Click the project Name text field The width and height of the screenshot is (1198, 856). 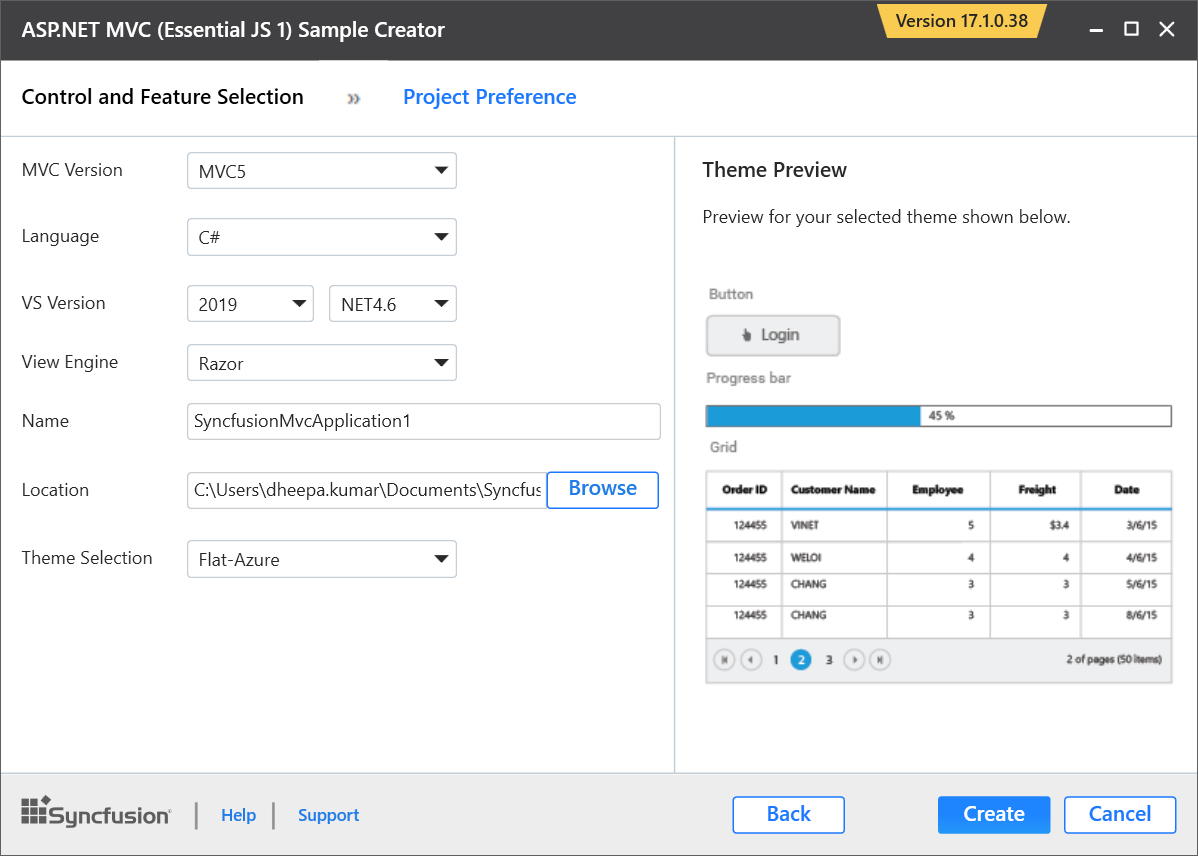423,421
